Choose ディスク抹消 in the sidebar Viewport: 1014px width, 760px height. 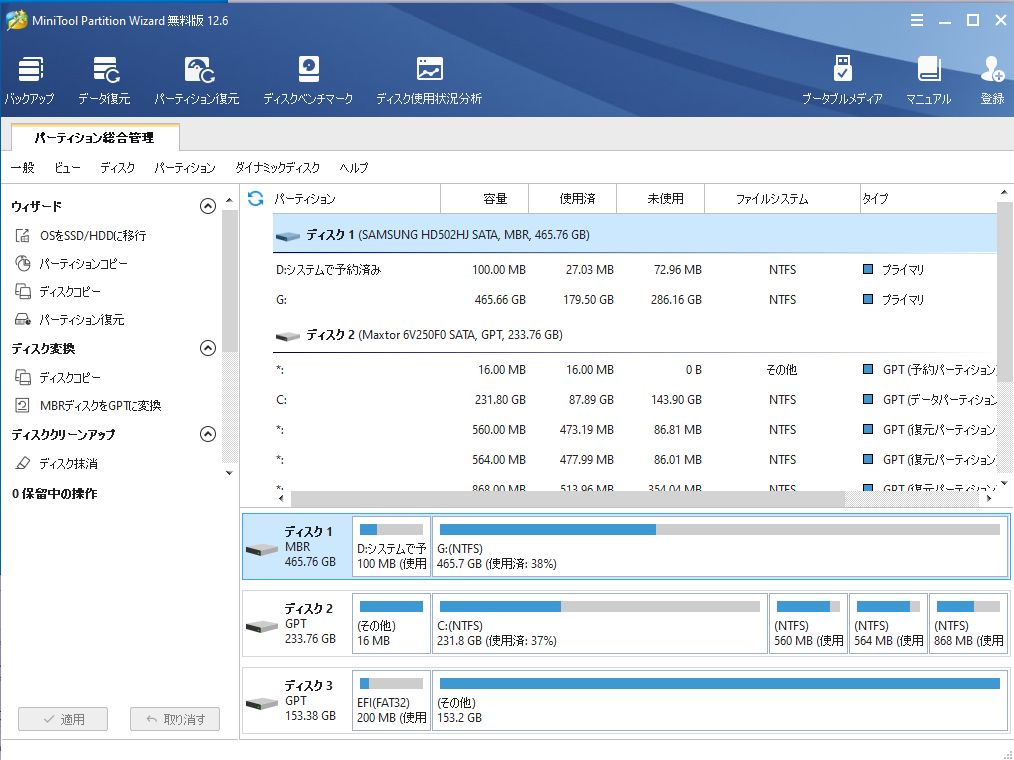click(x=56, y=463)
